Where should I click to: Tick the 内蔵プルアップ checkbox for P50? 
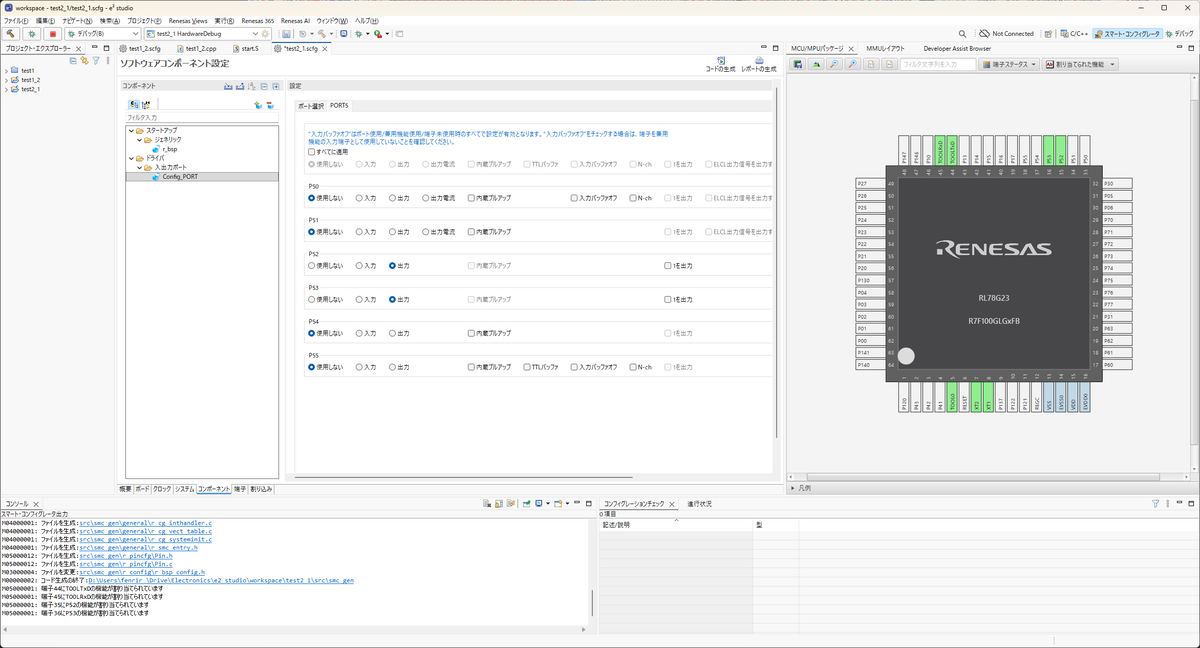473,198
